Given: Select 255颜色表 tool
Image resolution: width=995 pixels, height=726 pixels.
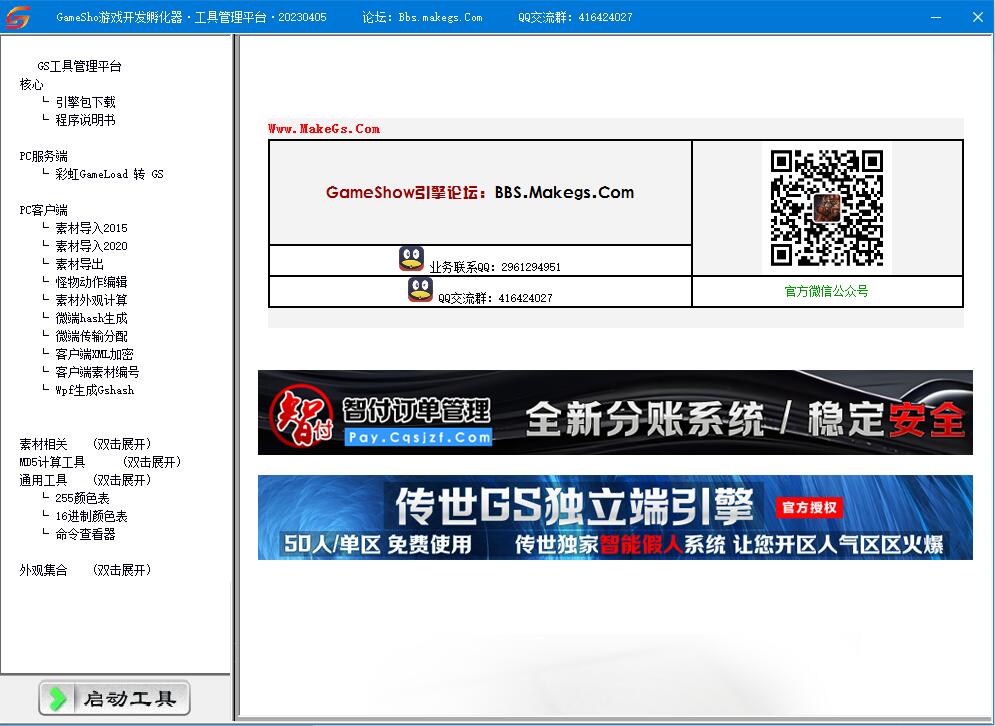Looking at the screenshot, I should pos(82,498).
